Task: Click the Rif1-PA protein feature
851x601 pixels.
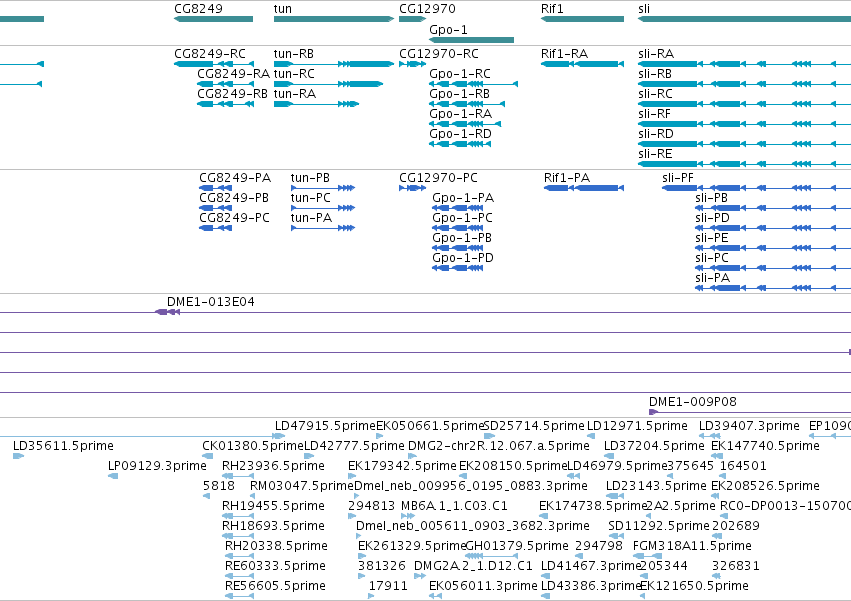Action: coord(584,188)
